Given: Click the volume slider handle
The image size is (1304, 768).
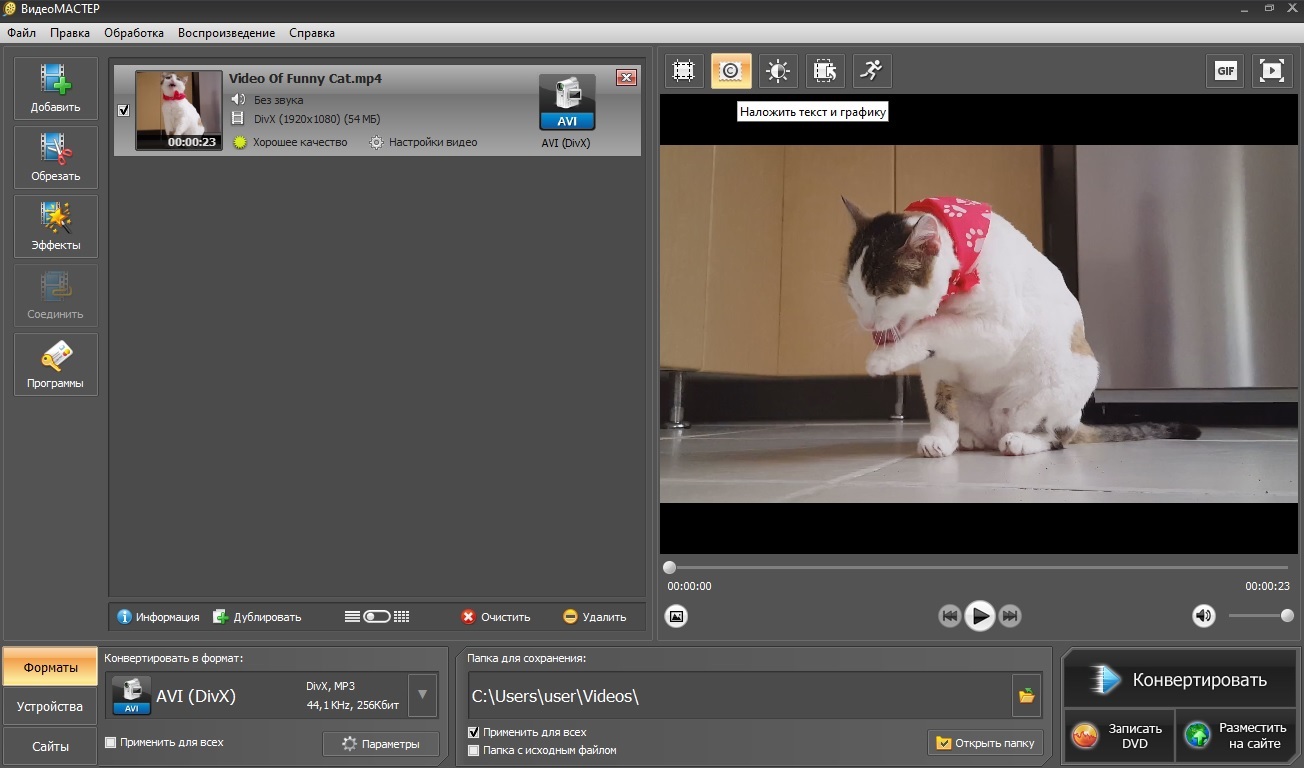Looking at the screenshot, I should [x=1287, y=616].
